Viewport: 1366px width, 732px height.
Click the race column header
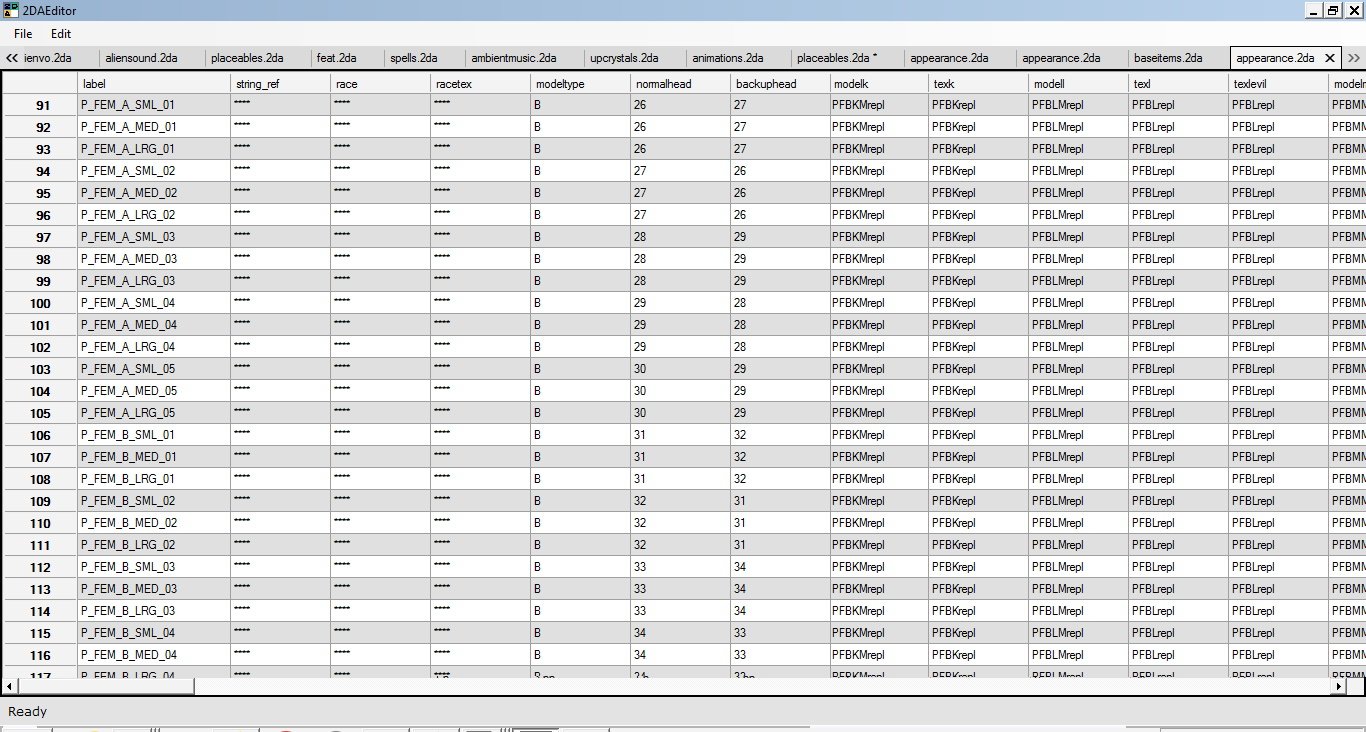381,84
